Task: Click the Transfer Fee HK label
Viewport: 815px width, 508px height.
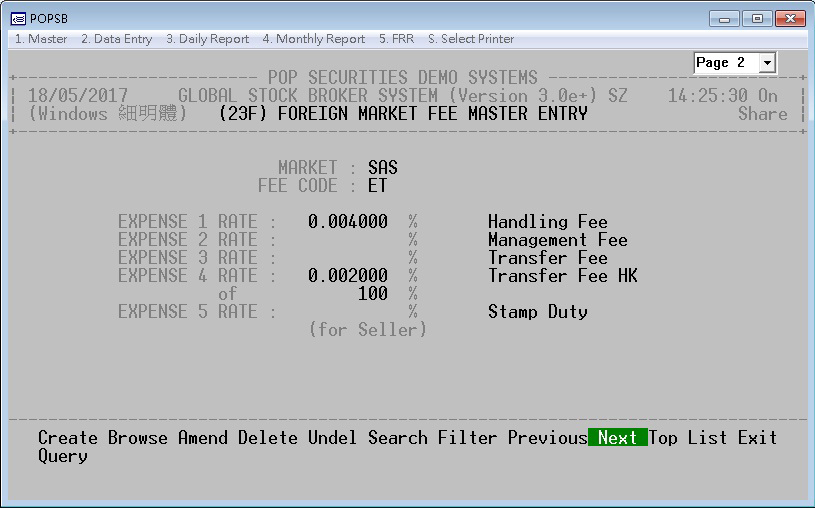Action: pos(563,276)
